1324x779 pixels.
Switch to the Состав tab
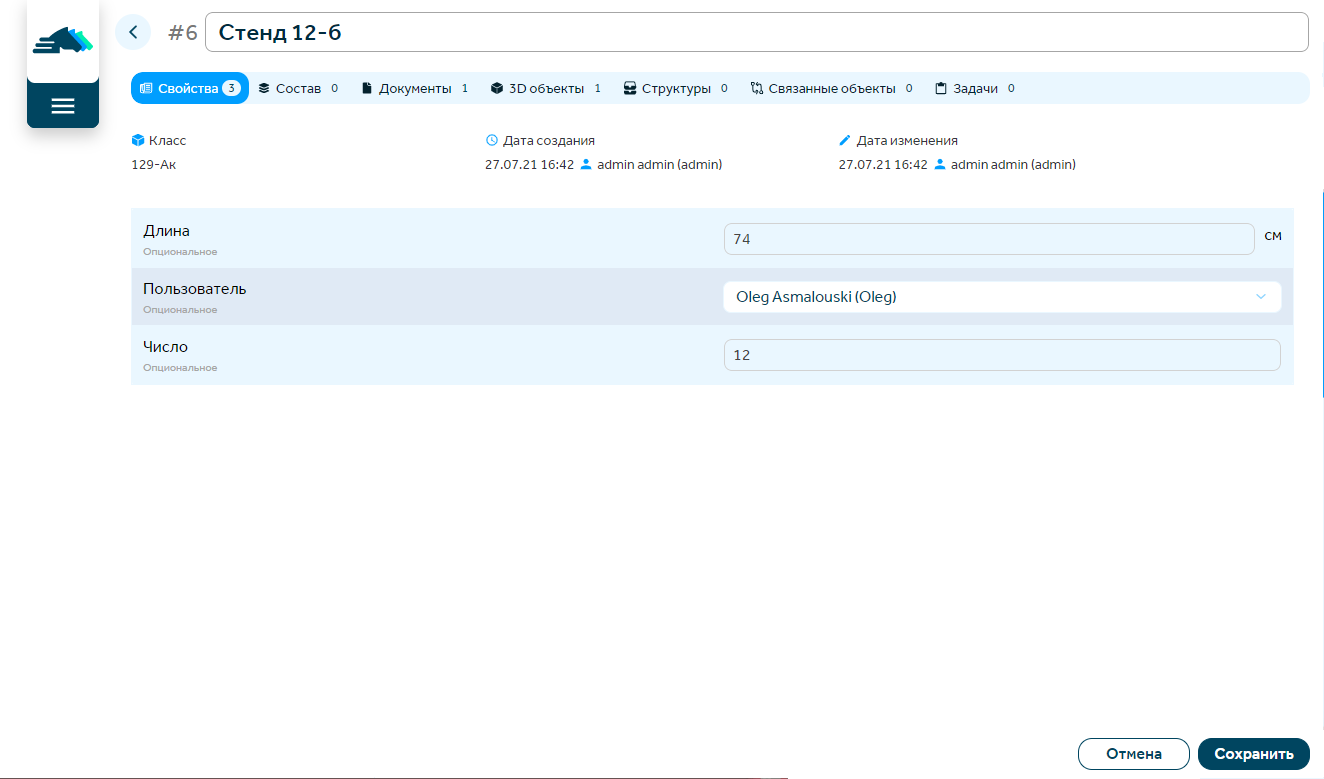(298, 88)
